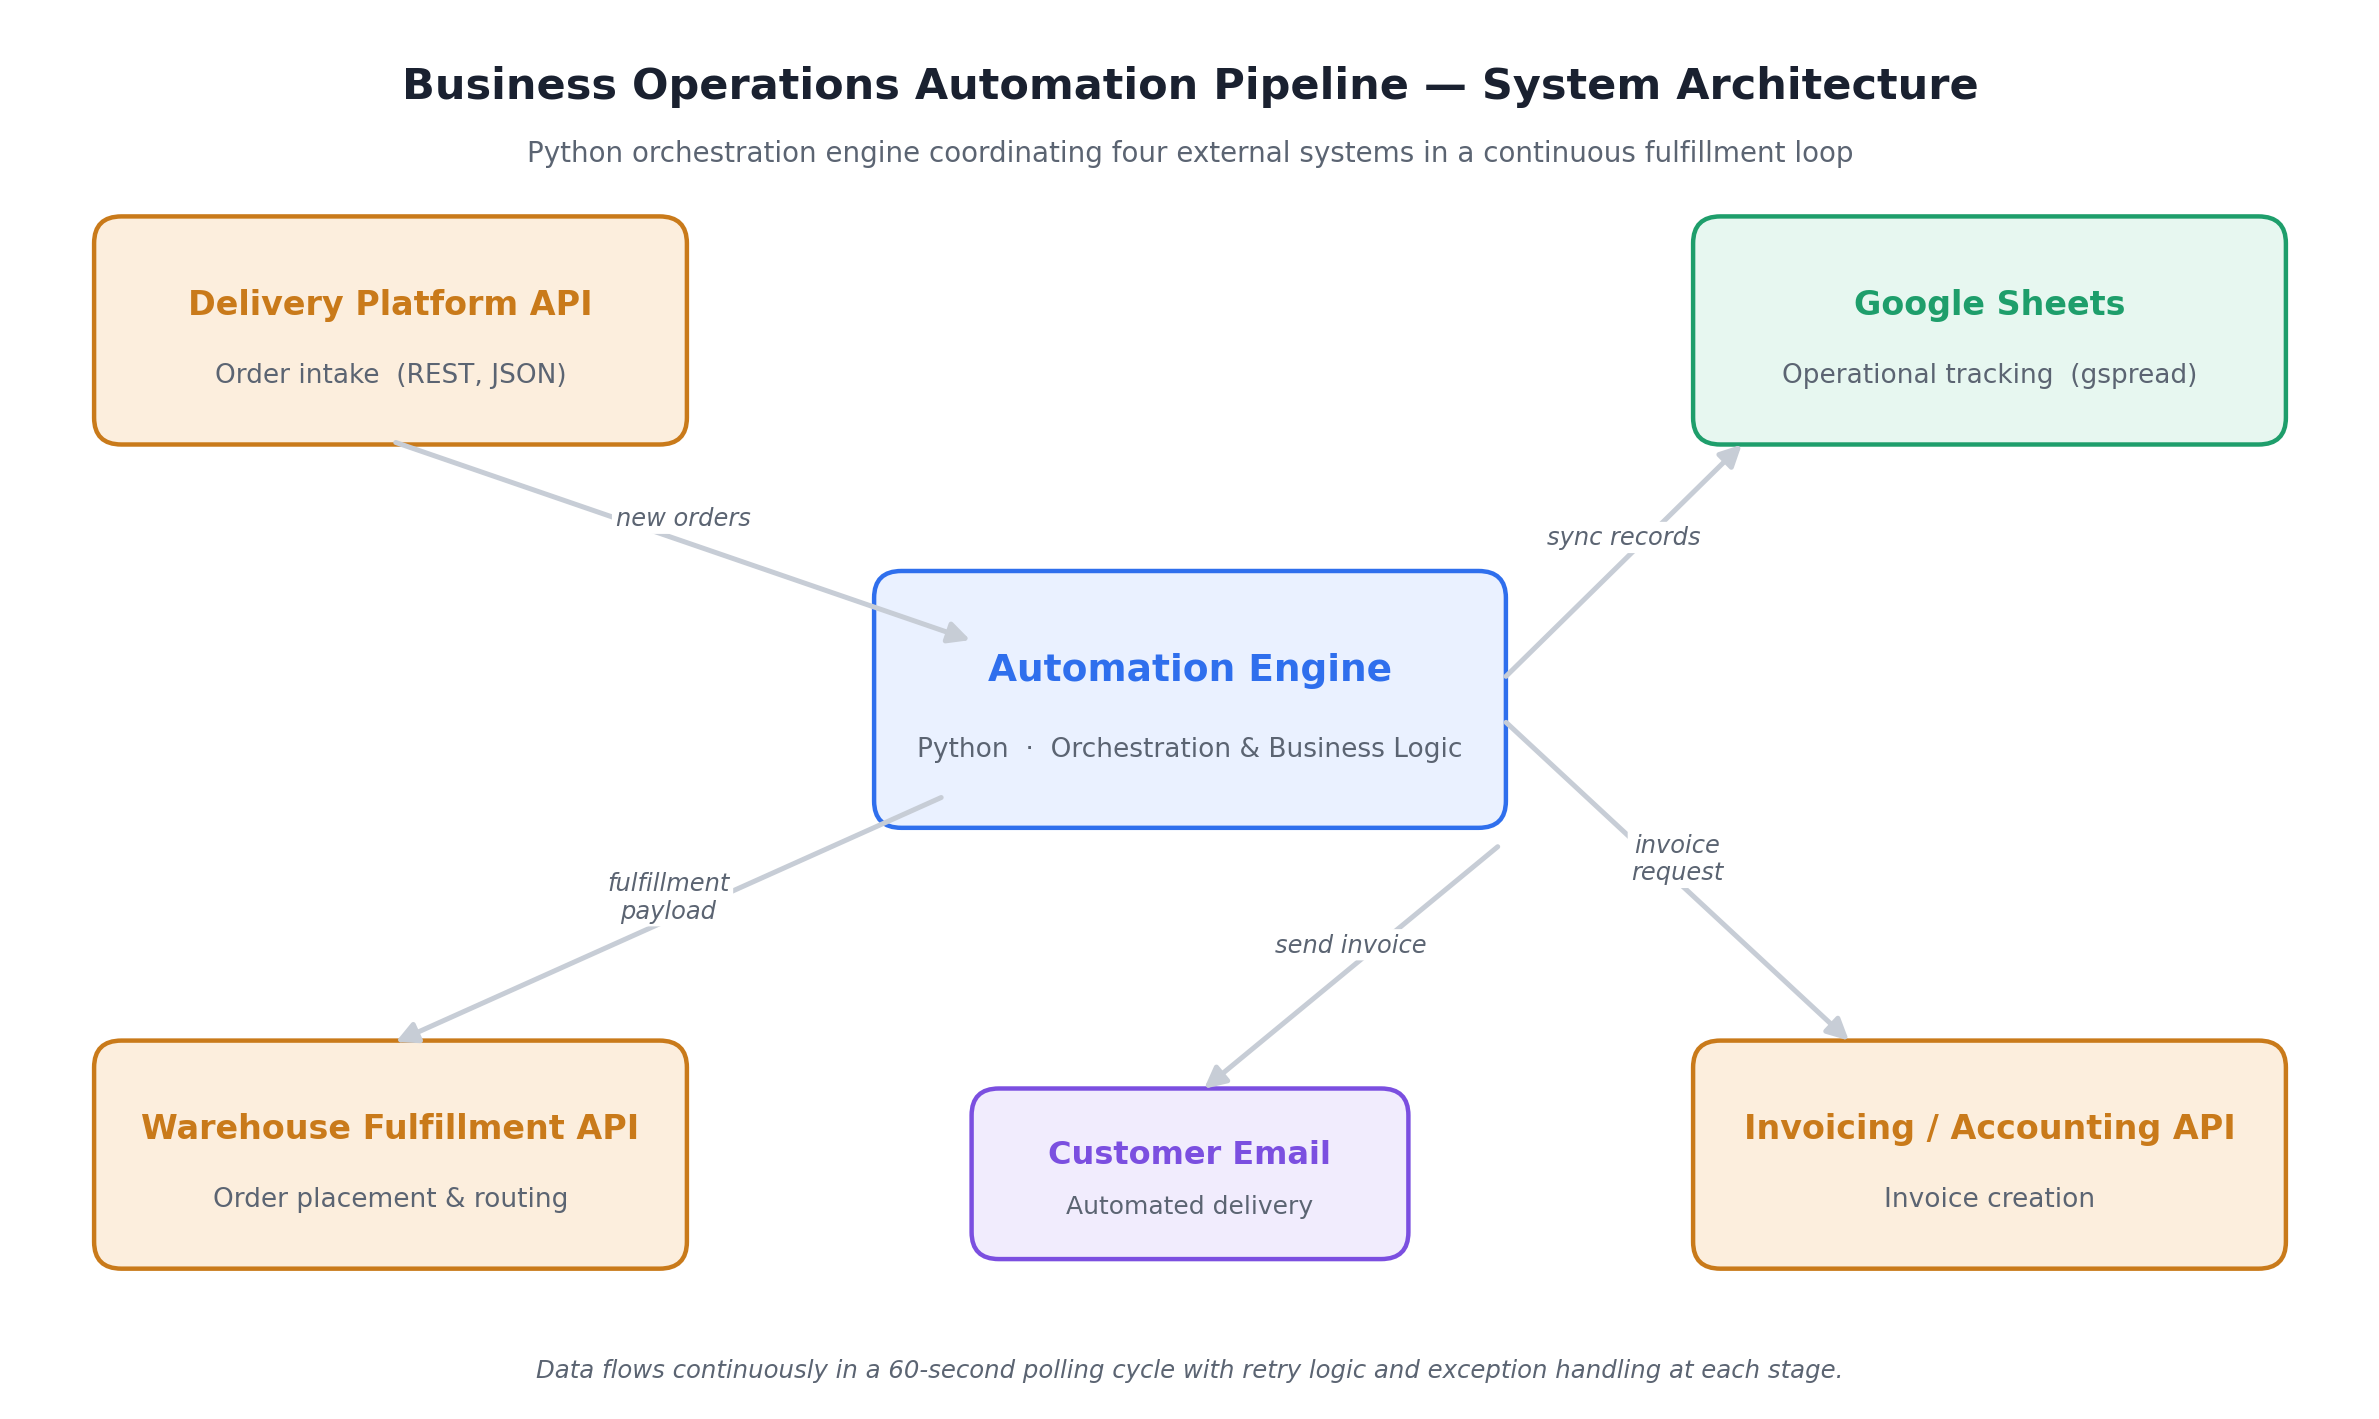Click the Invoicing / Accounting API box
This screenshot has height=1419, width=2379.
pos(1989,1154)
